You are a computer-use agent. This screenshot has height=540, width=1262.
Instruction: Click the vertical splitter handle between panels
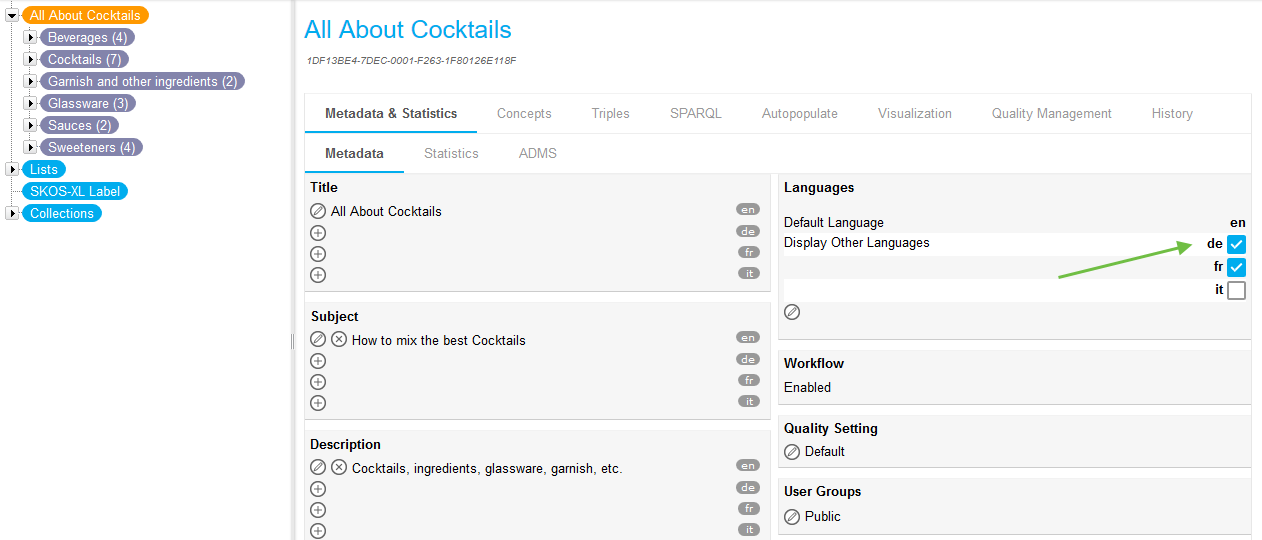pos(292,341)
